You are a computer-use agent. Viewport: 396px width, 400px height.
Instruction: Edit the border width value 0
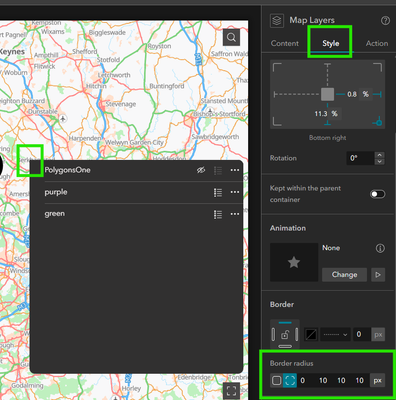click(x=362, y=334)
